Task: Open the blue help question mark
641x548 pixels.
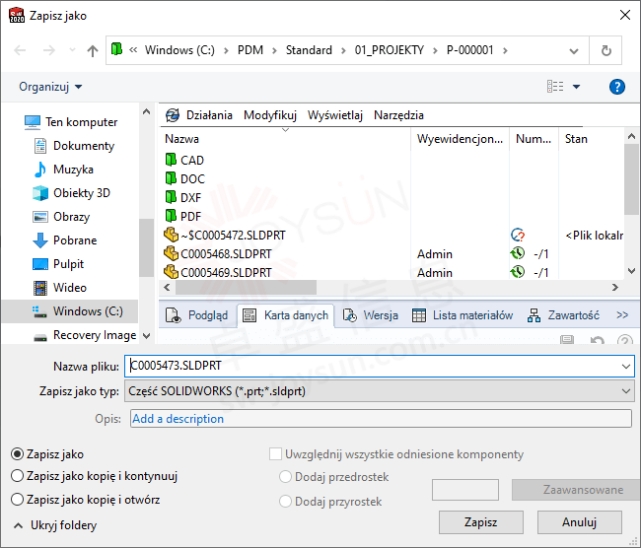Action: tap(617, 87)
